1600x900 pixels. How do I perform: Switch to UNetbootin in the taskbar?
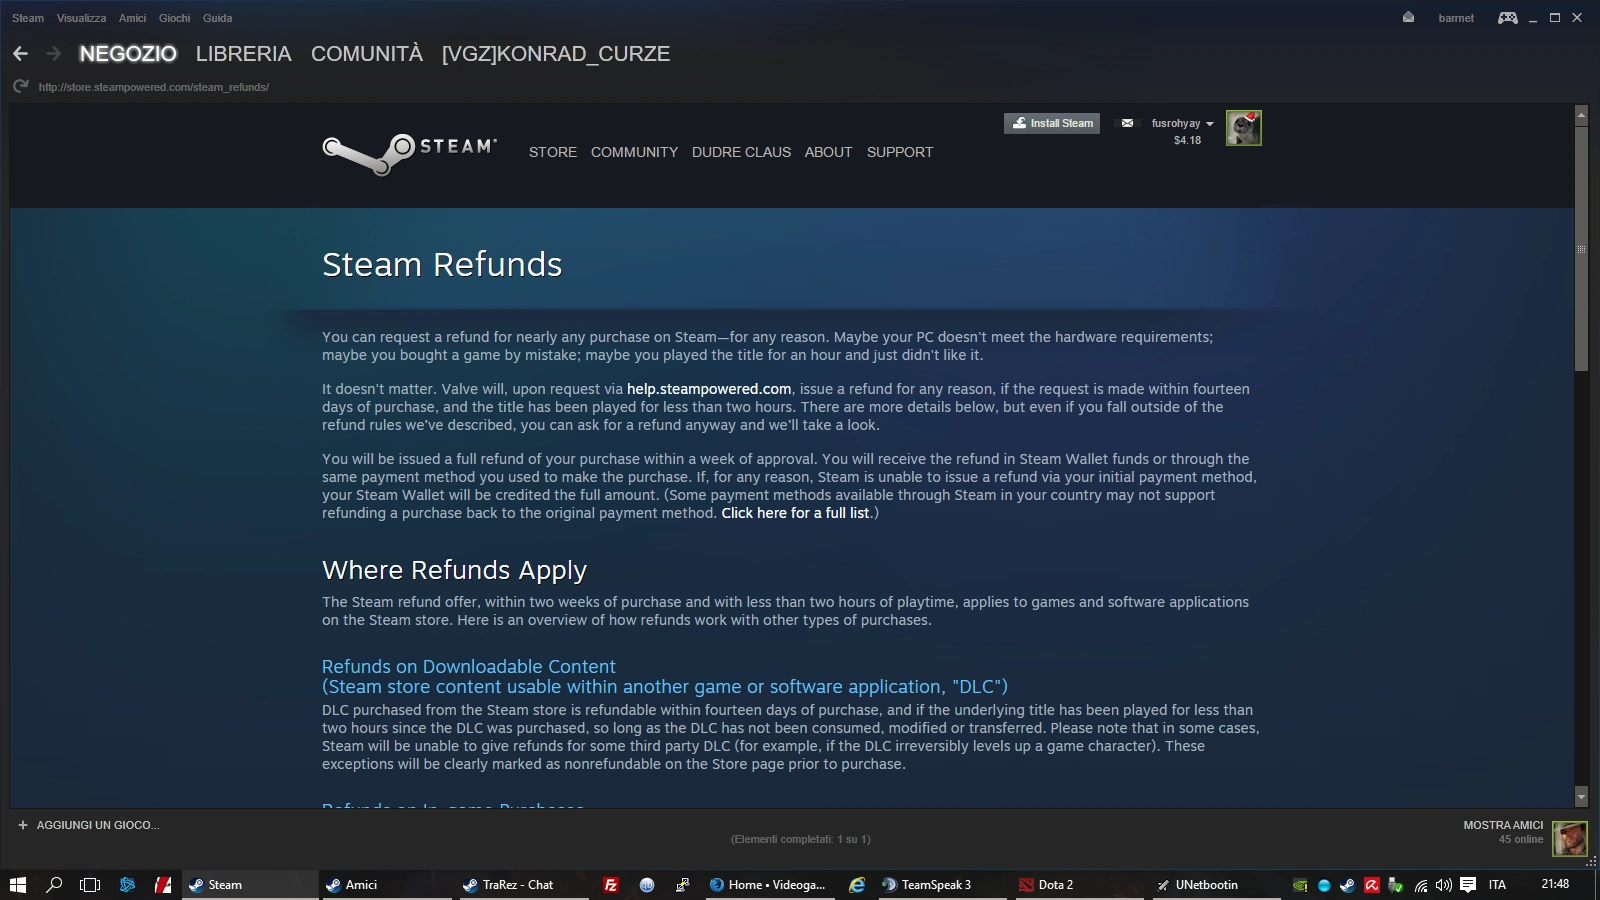[x=1217, y=885]
